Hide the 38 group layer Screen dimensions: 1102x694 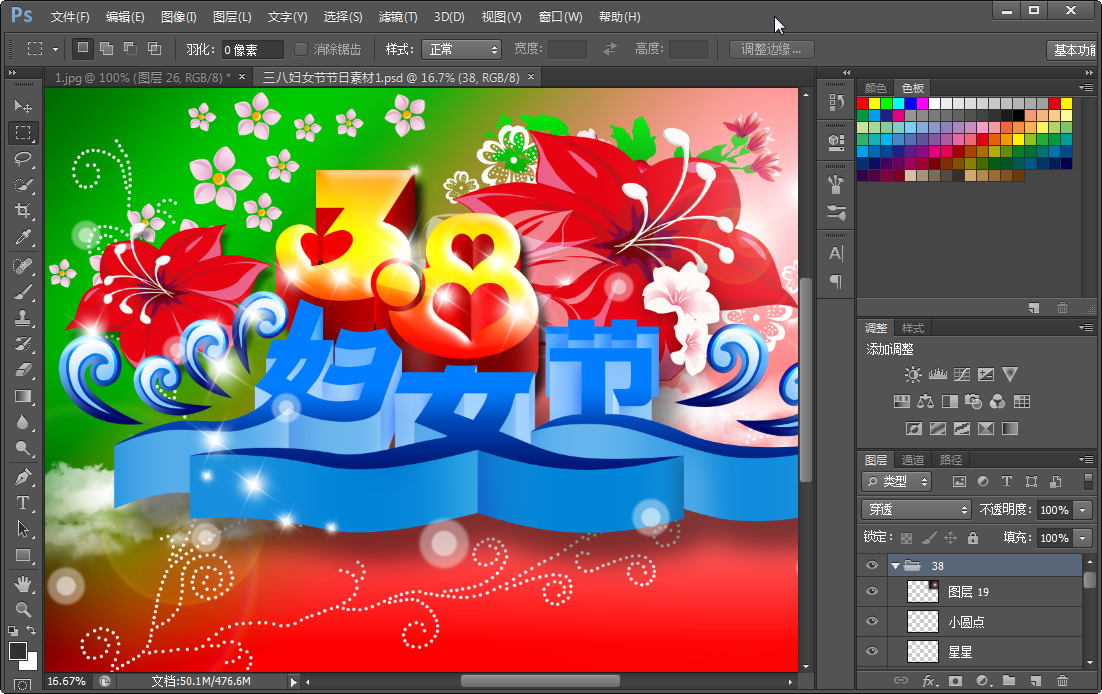click(x=872, y=565)
